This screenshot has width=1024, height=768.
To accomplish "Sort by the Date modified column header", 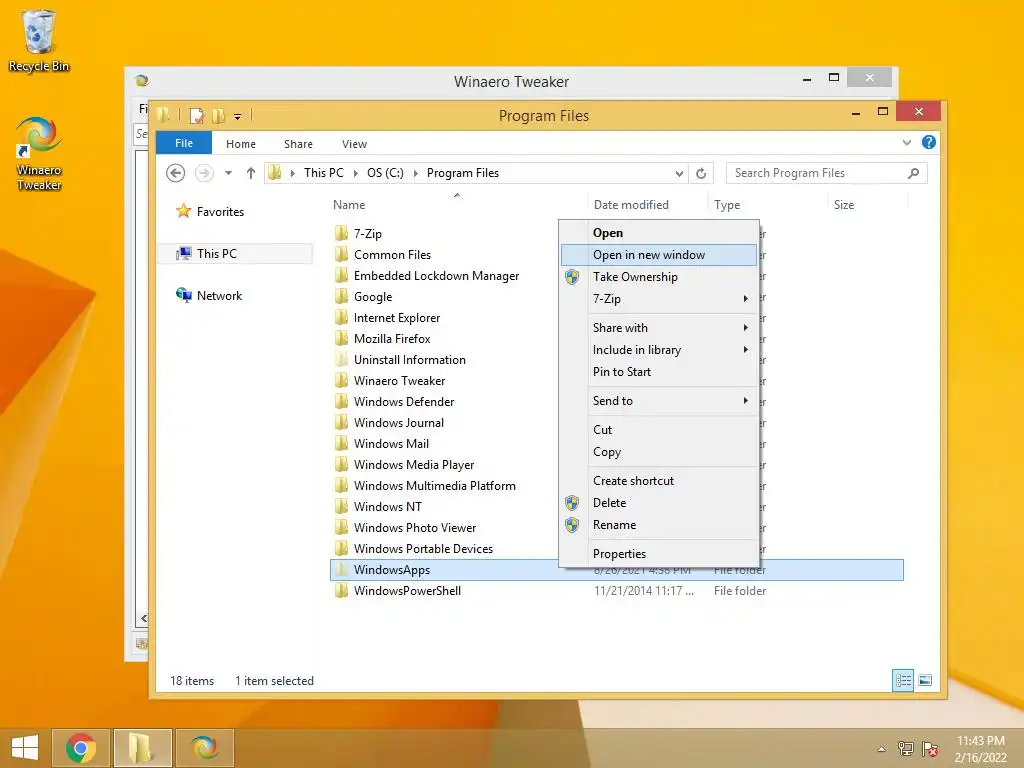I will pyautogui.click(x=631, y=204).
